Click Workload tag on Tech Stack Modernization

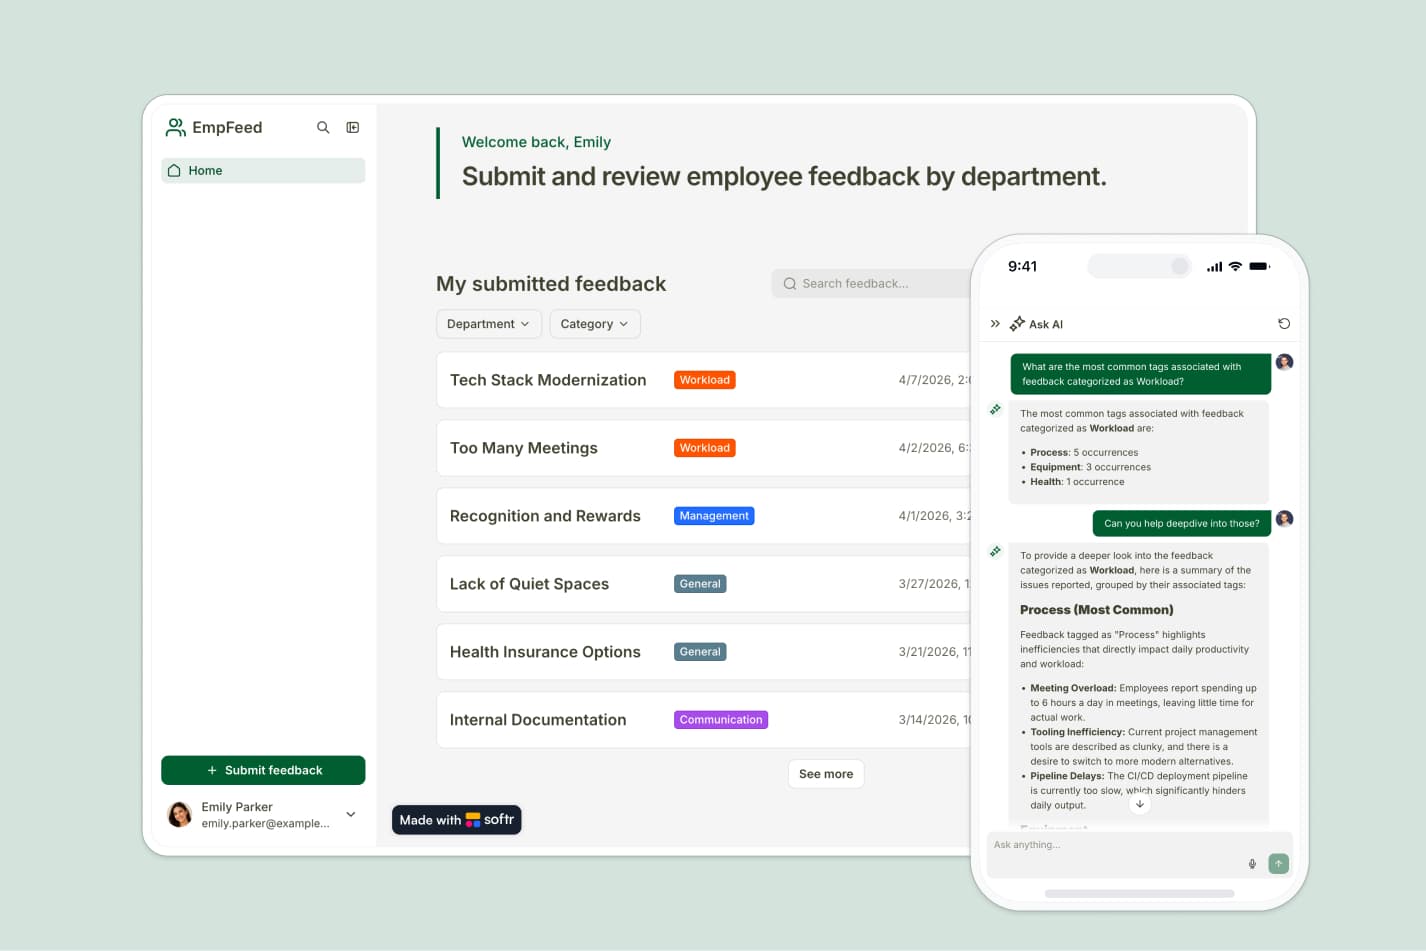[705, 380]
